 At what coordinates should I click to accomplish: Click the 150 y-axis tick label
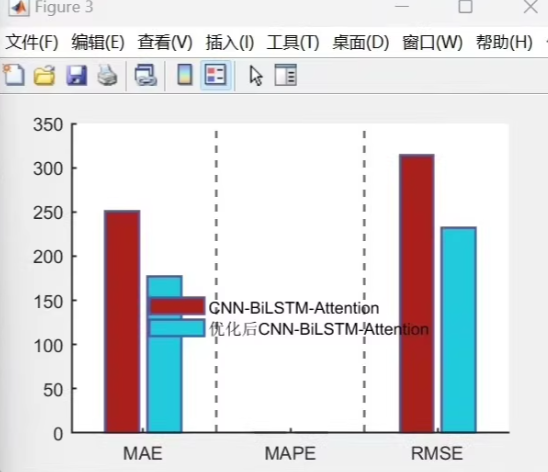point(48,302)
